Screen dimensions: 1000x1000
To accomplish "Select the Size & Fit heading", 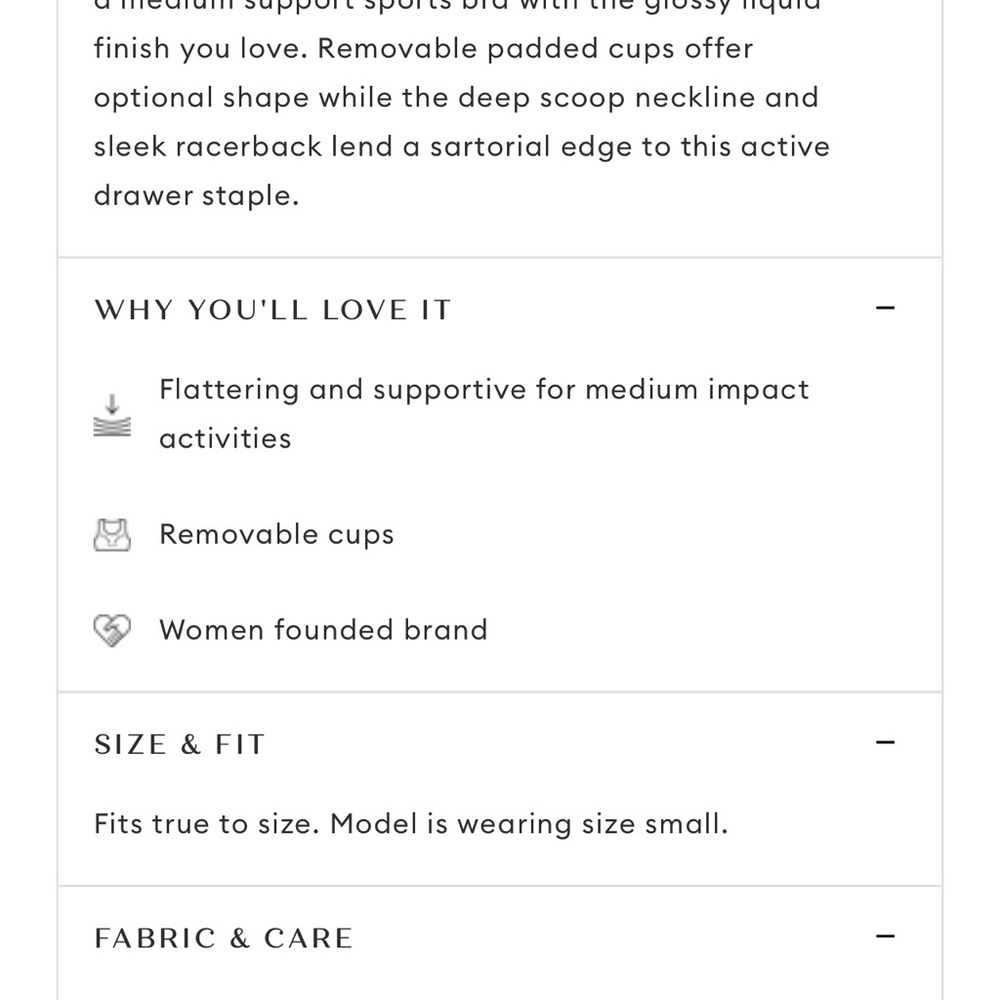I will 179,744.
